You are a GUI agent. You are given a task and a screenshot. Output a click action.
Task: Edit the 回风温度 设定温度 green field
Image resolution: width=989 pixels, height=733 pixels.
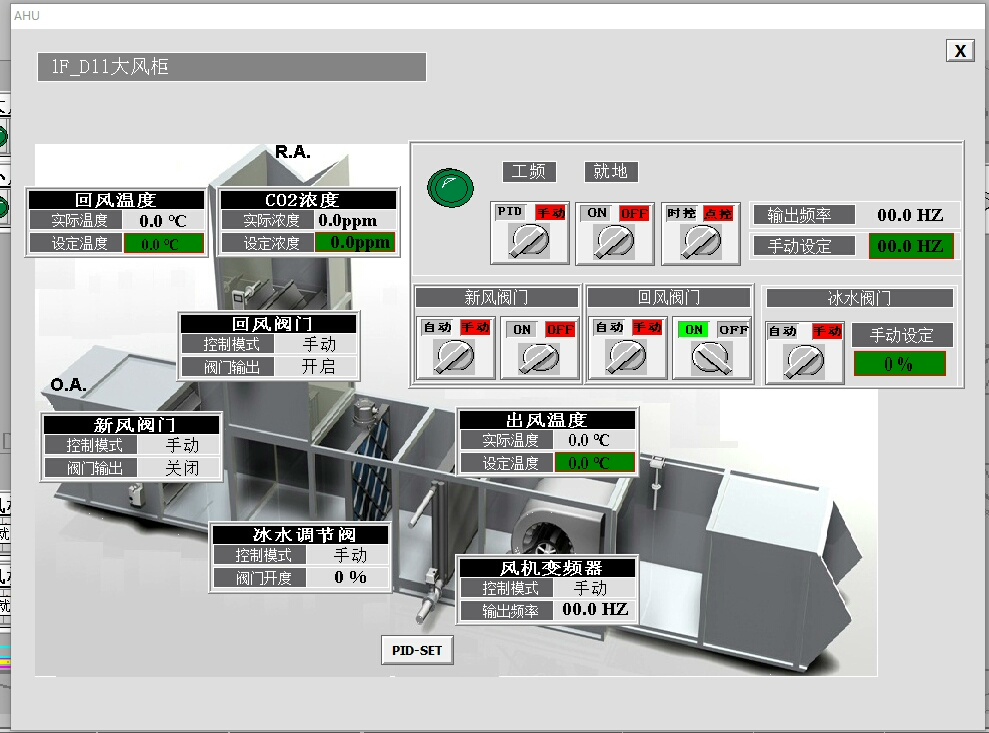pos(164,243)
